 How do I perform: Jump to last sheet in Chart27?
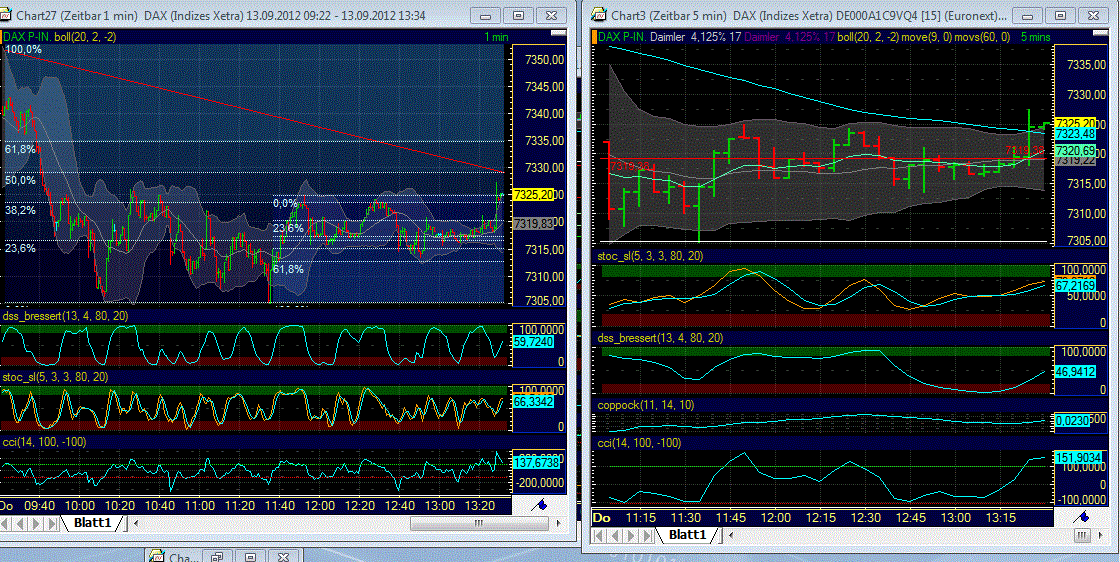[x=53, y=523]
